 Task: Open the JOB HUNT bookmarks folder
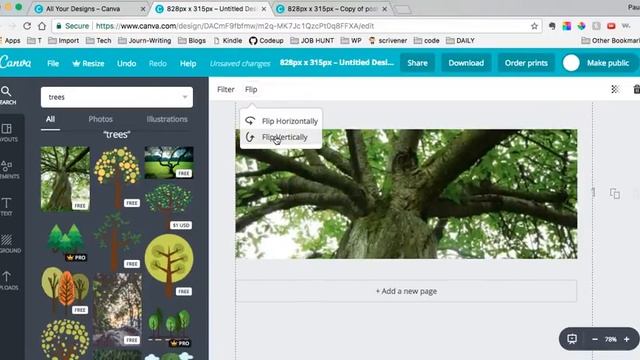tap(312, 40)
